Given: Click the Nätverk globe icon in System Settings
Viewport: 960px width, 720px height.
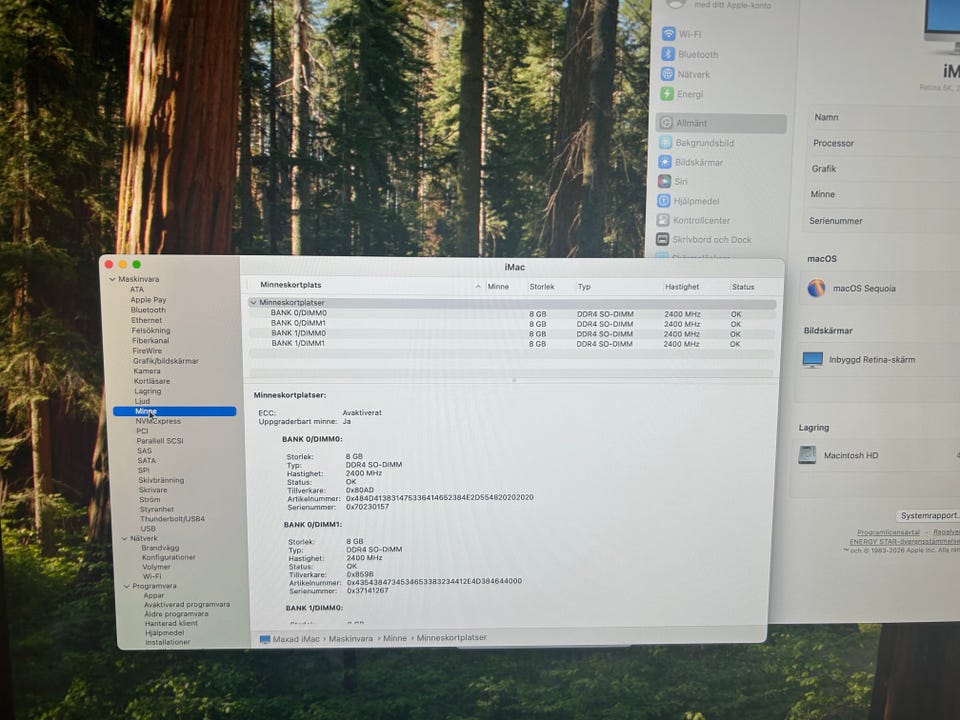Looking at the screenshot, I should 667,74.
